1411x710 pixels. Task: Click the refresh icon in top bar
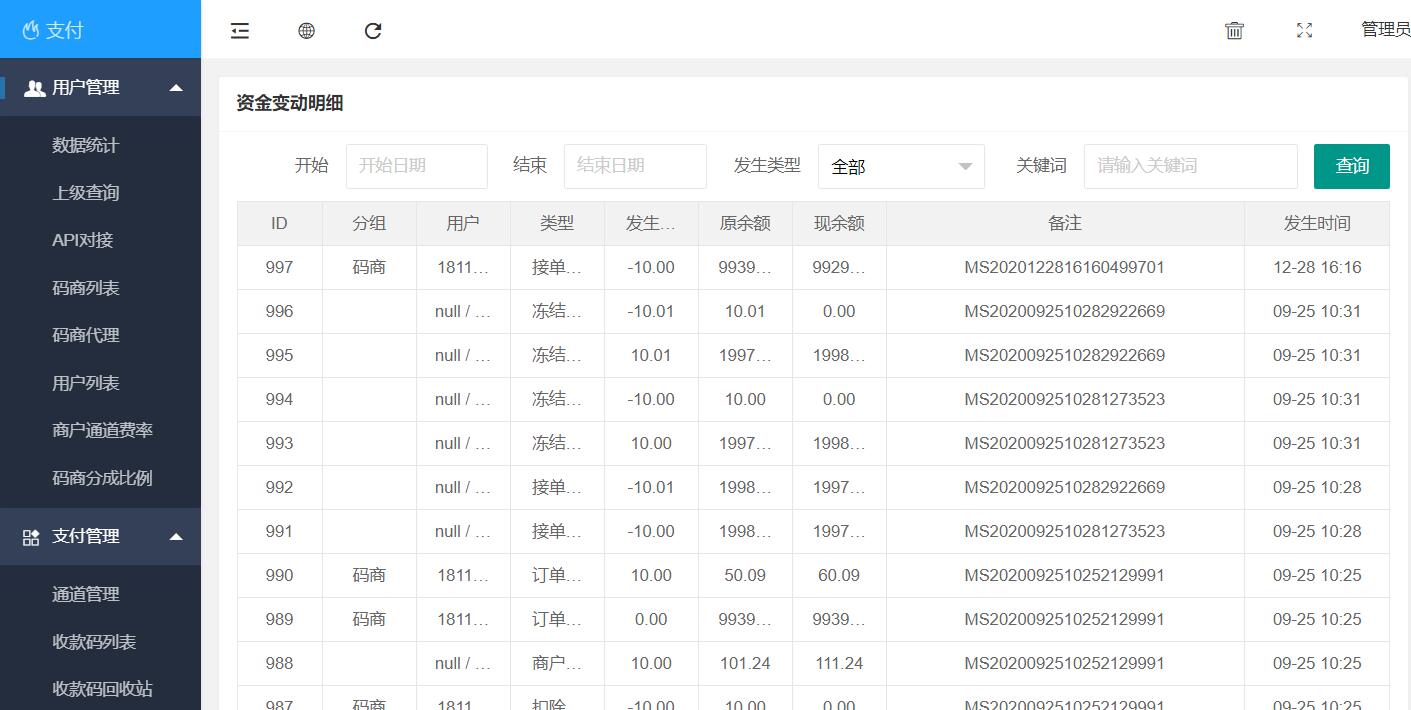click(x=373, y=31)
